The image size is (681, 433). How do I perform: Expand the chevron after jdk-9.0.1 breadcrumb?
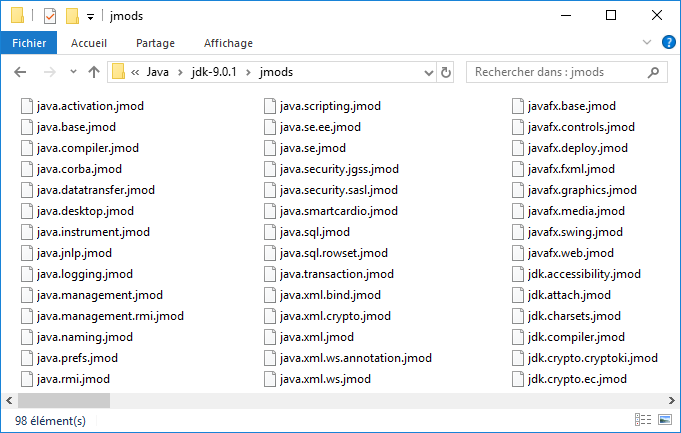pos(248,72)
